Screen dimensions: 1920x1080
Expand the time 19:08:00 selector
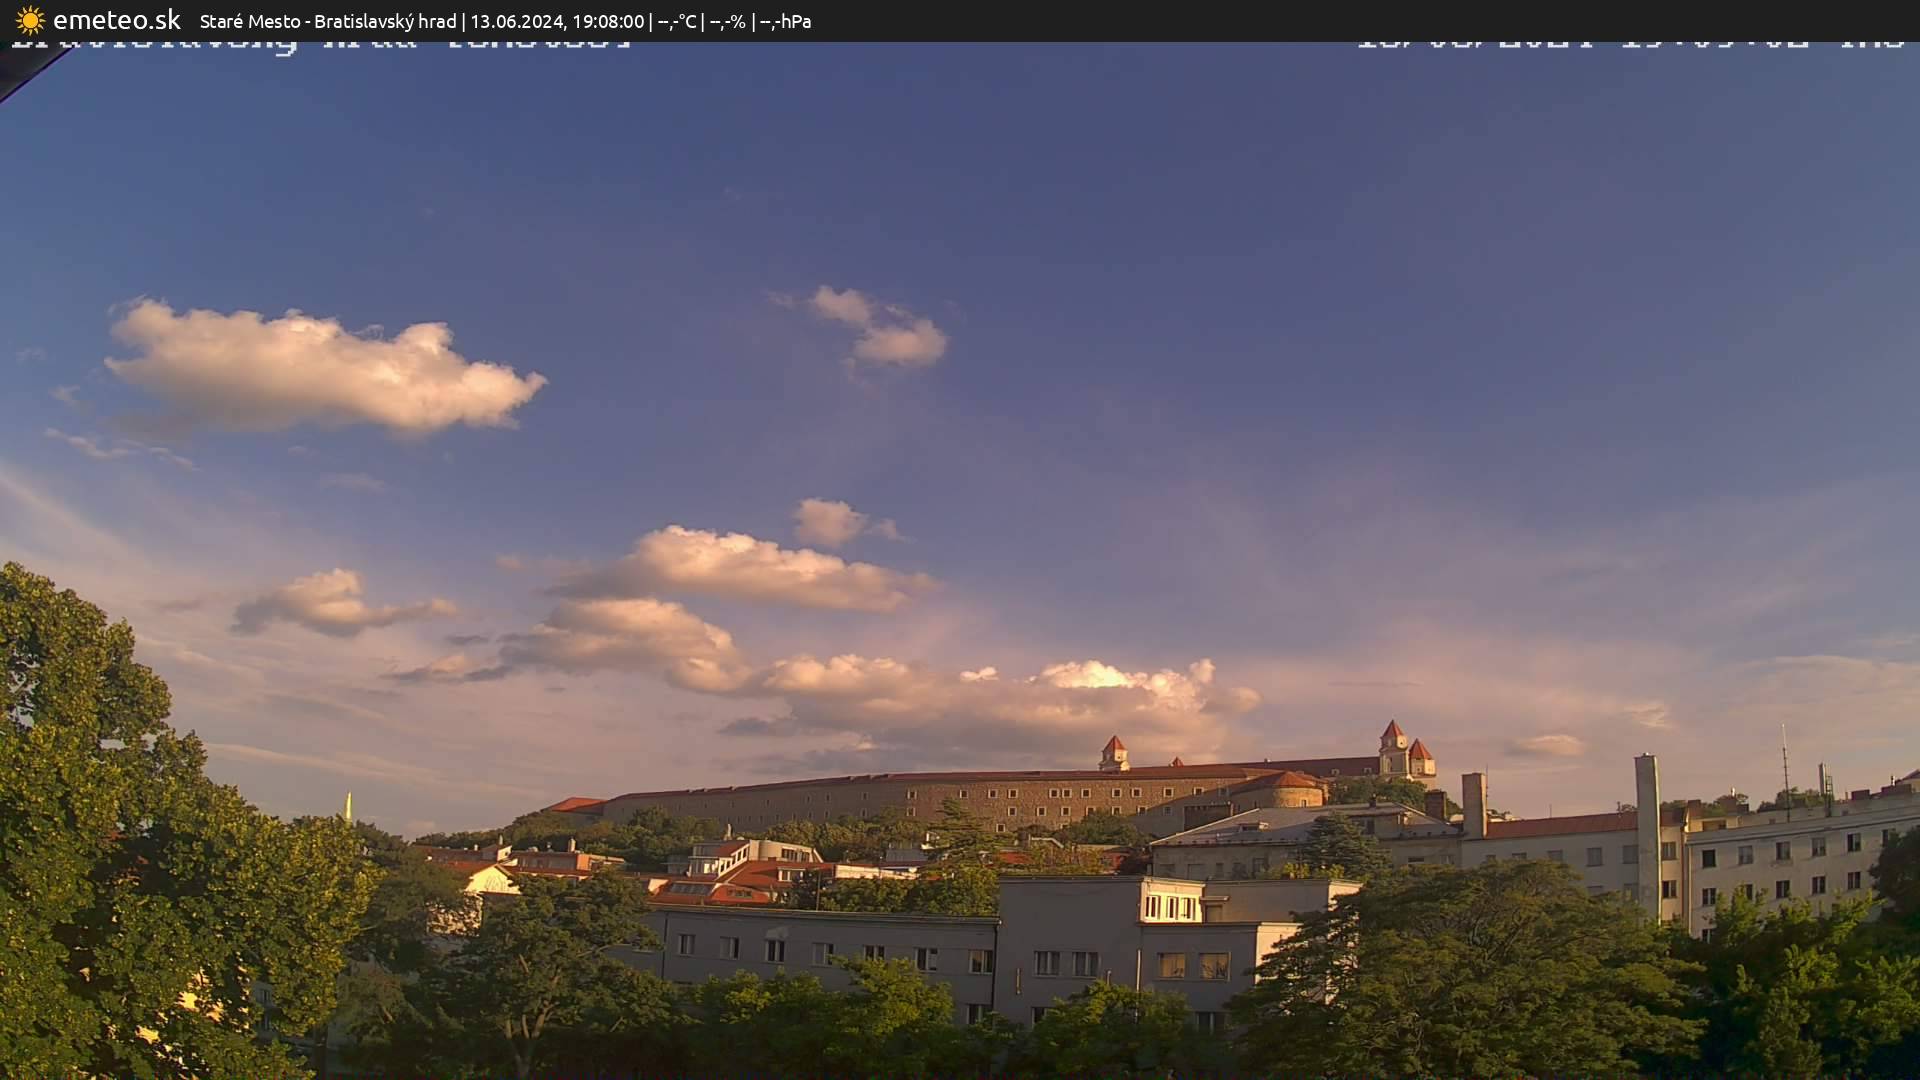click(610, 20)
